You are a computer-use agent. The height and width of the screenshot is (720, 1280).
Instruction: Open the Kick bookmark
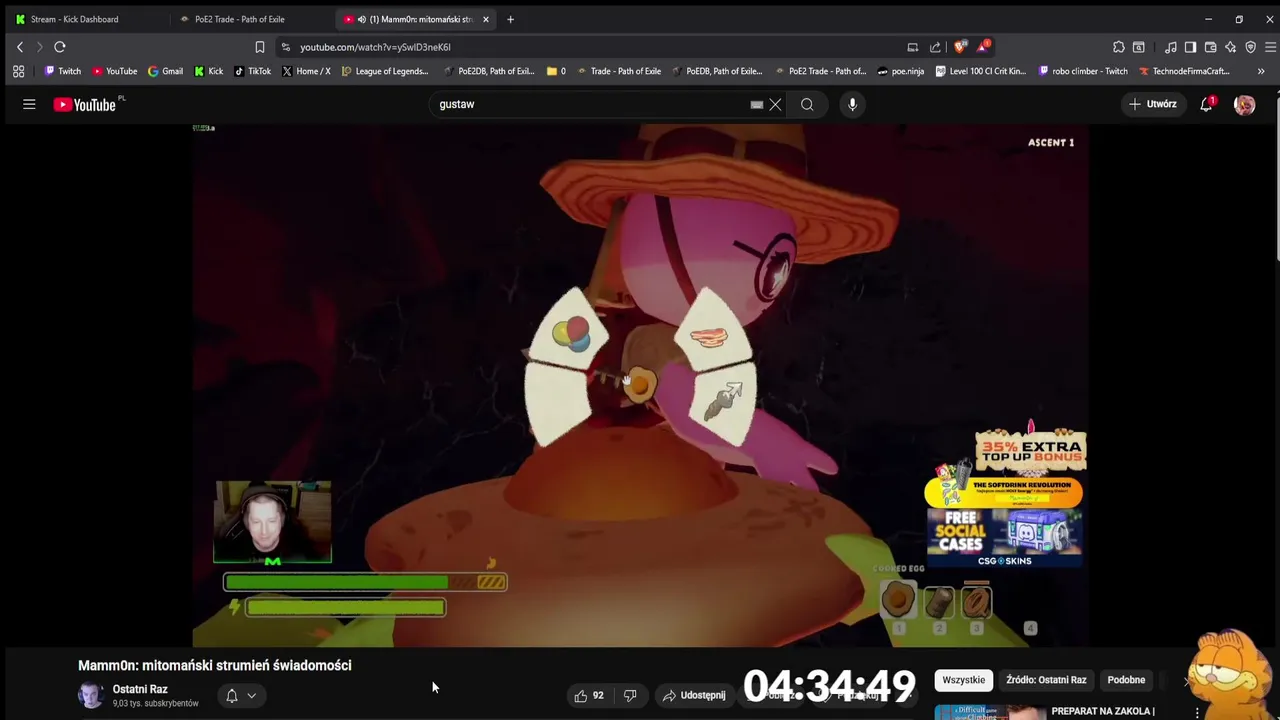tap(208, 71)
